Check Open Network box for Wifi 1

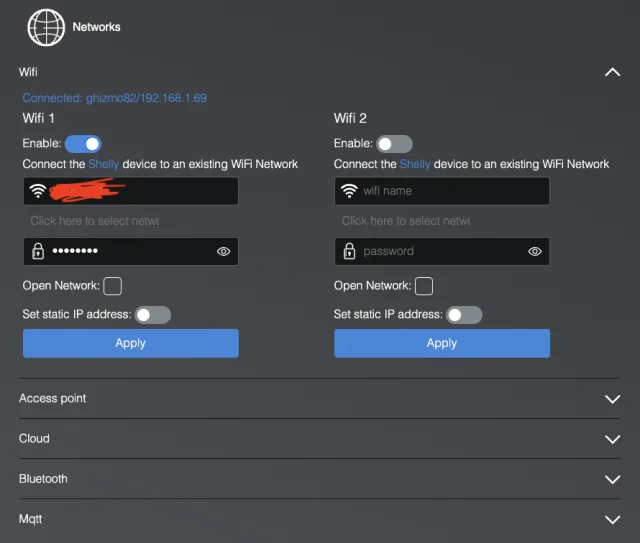113,287
